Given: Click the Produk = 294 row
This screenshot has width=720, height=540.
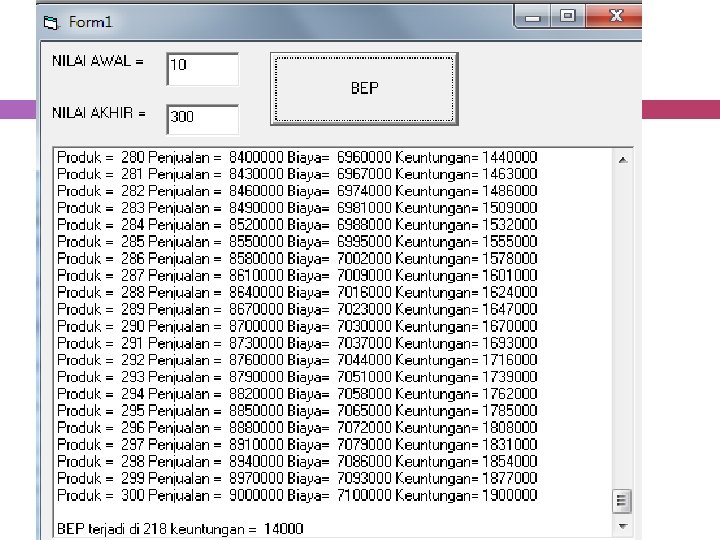Looking at the screenshot, I should coord(297,394).
